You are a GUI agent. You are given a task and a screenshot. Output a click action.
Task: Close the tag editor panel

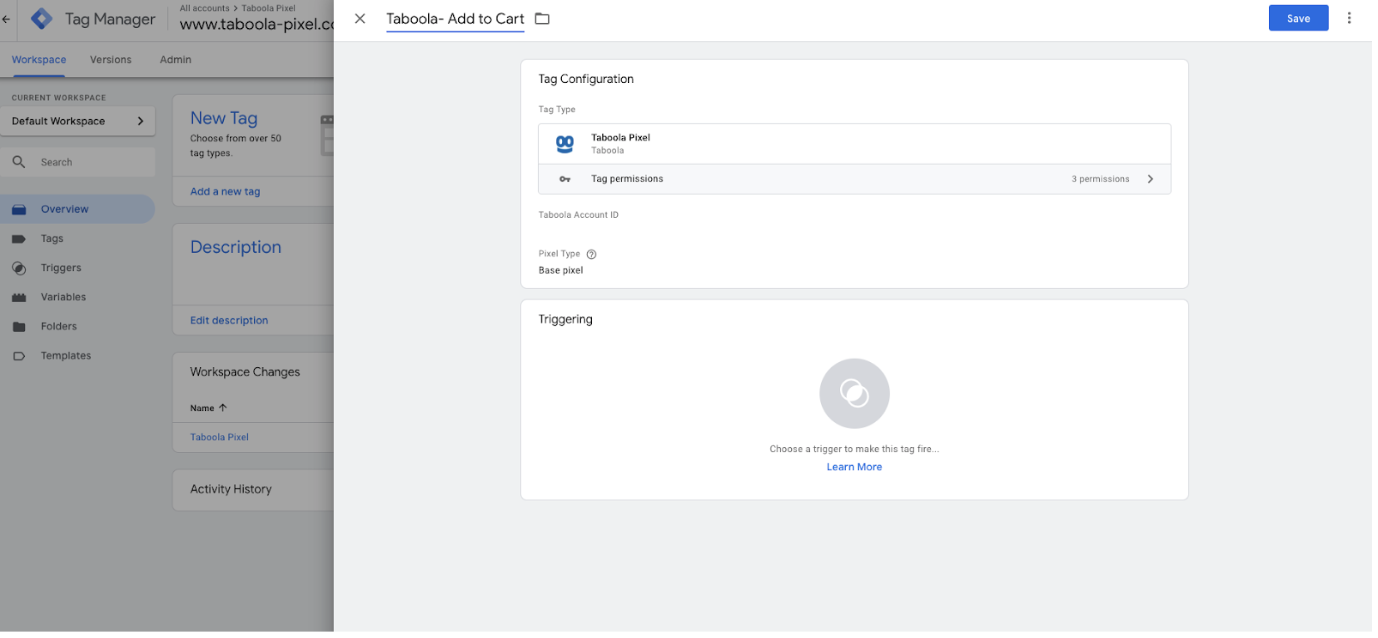pos(360,18)
